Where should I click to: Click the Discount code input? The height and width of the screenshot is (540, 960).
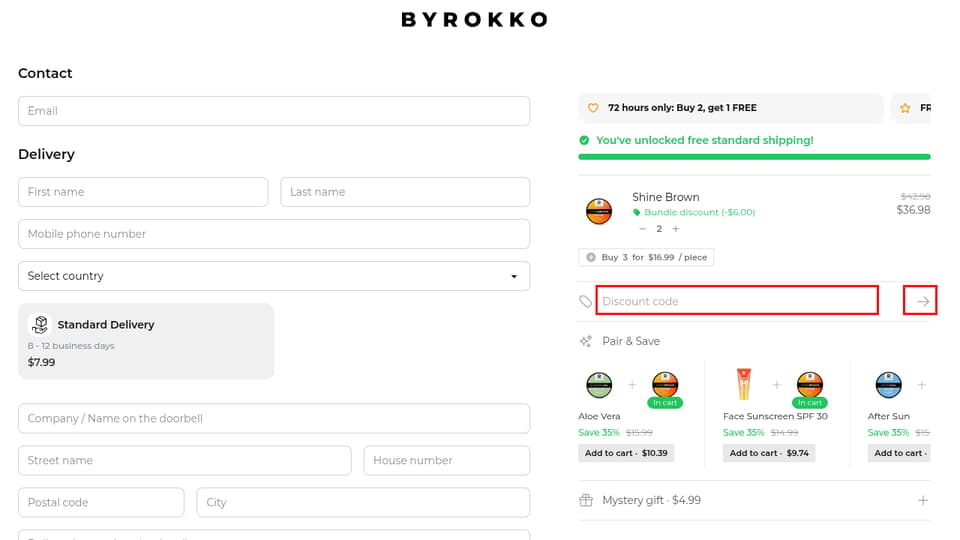(x=737, y=301)
